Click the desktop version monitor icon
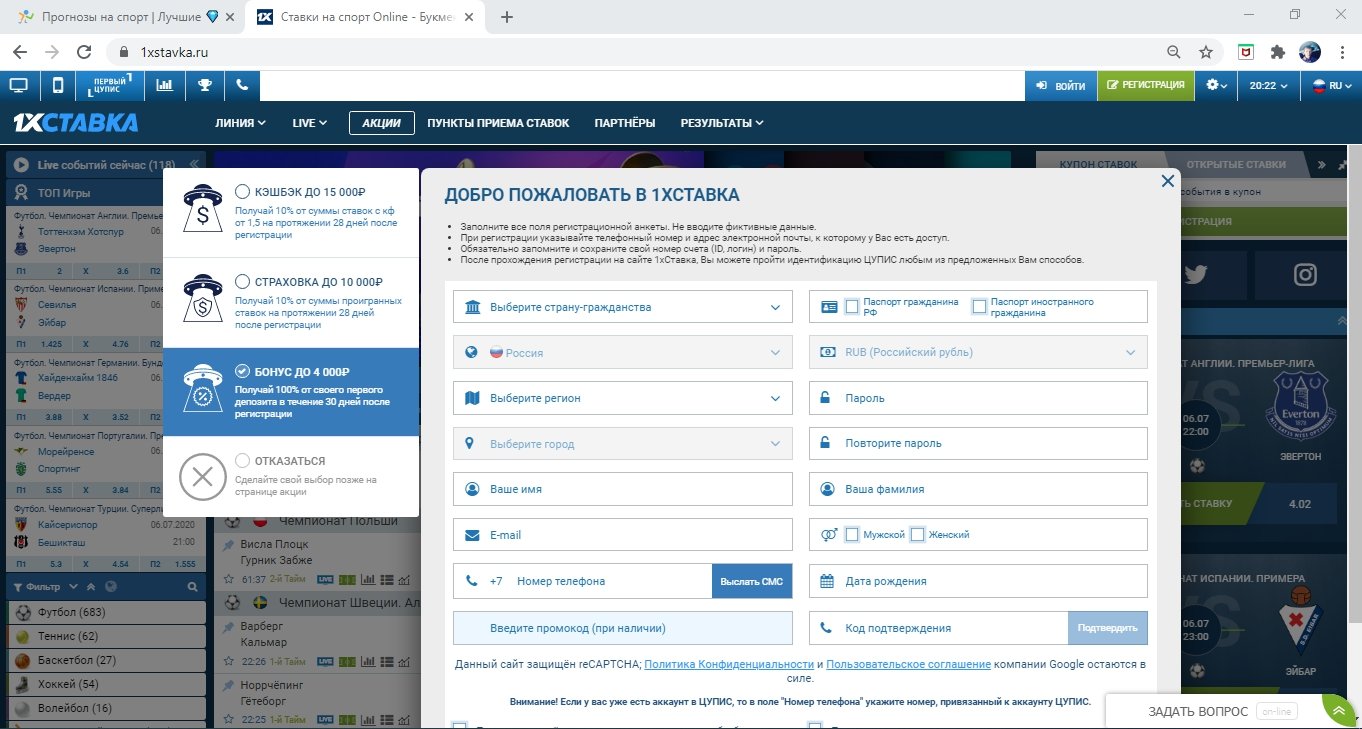 (x=18, y=85)
